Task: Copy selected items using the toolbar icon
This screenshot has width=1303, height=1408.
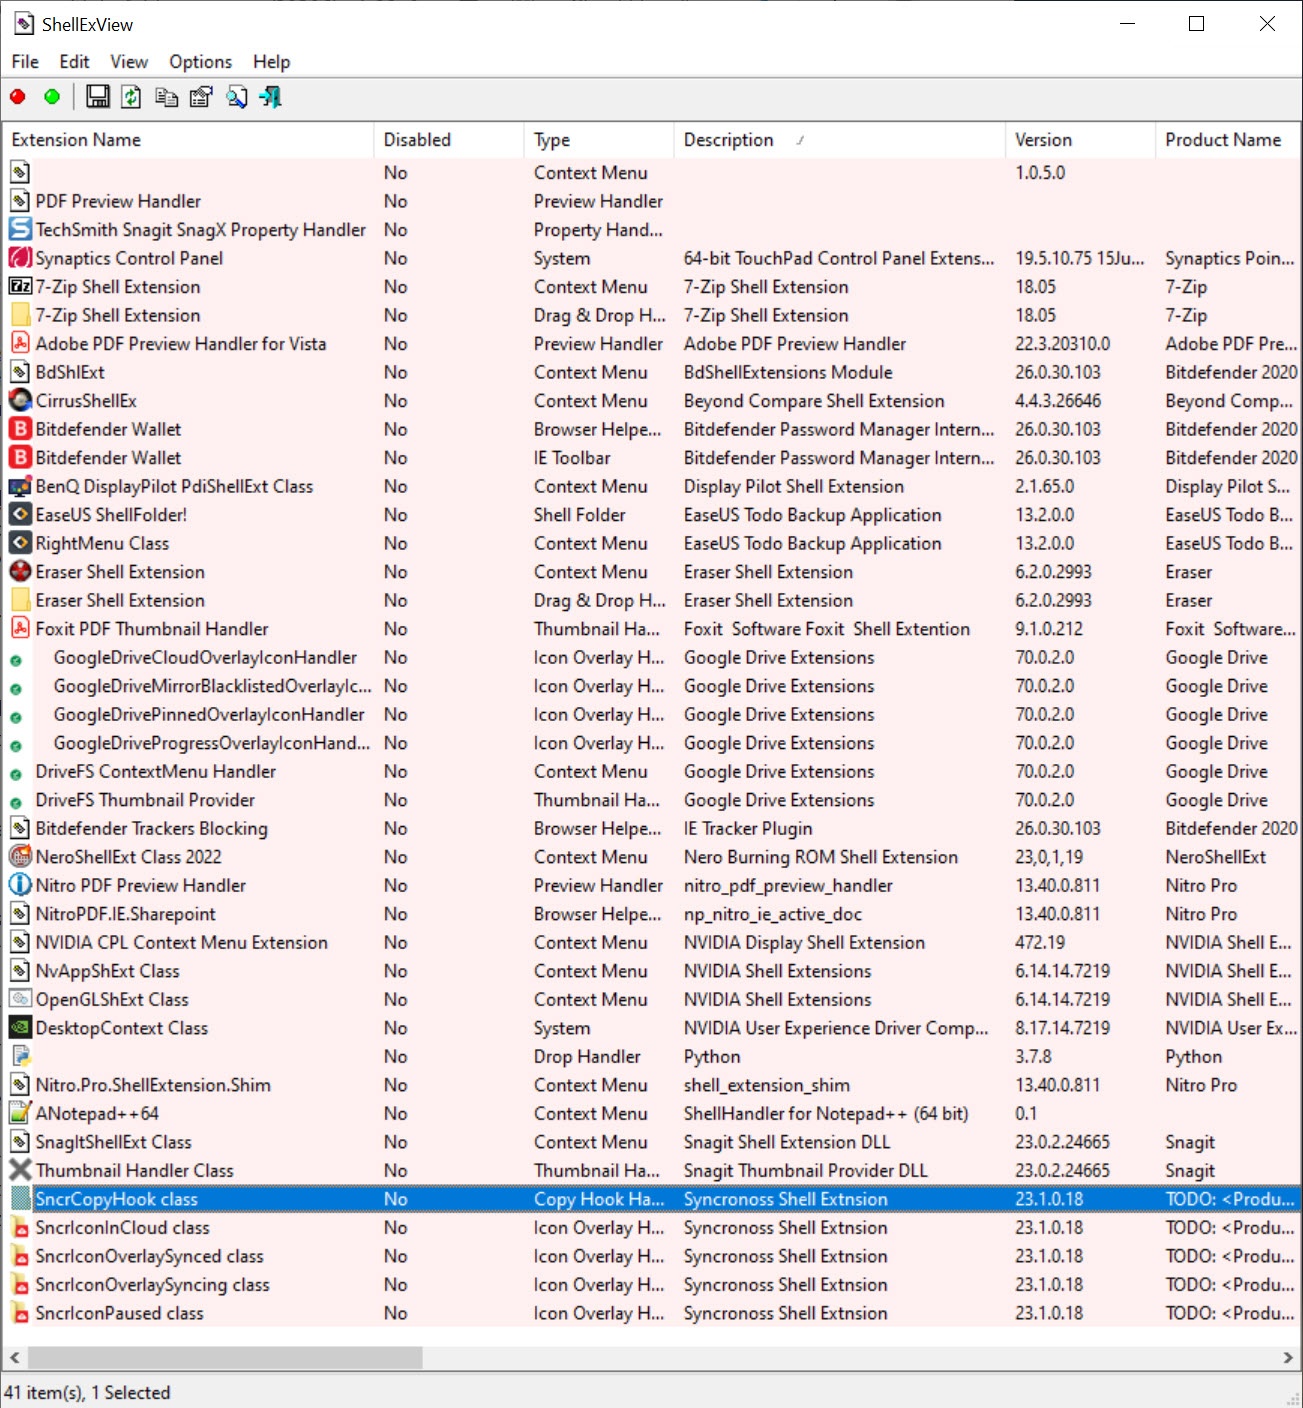Action: point(166,96)
